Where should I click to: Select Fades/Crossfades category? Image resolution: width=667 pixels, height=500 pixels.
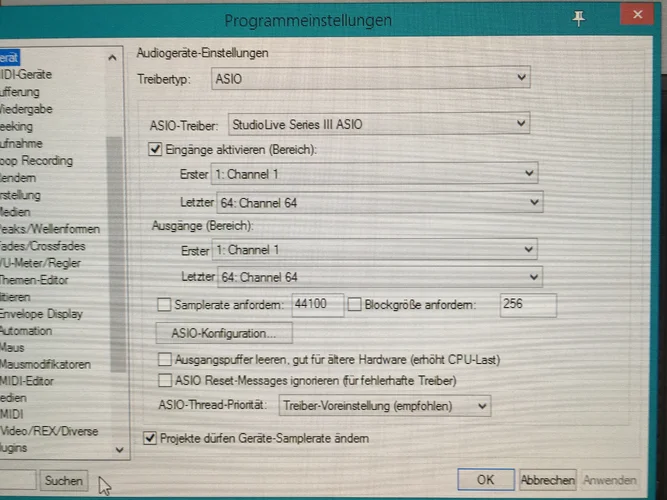[x=43, y=246]
